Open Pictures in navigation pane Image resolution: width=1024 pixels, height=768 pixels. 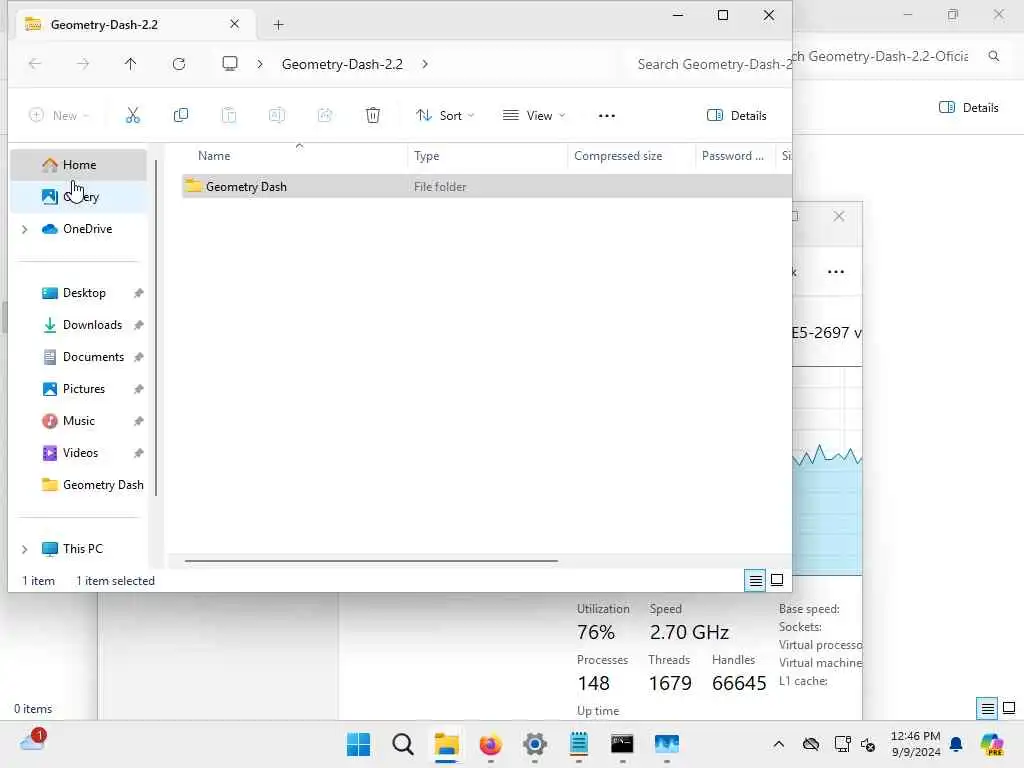[84, 389]
